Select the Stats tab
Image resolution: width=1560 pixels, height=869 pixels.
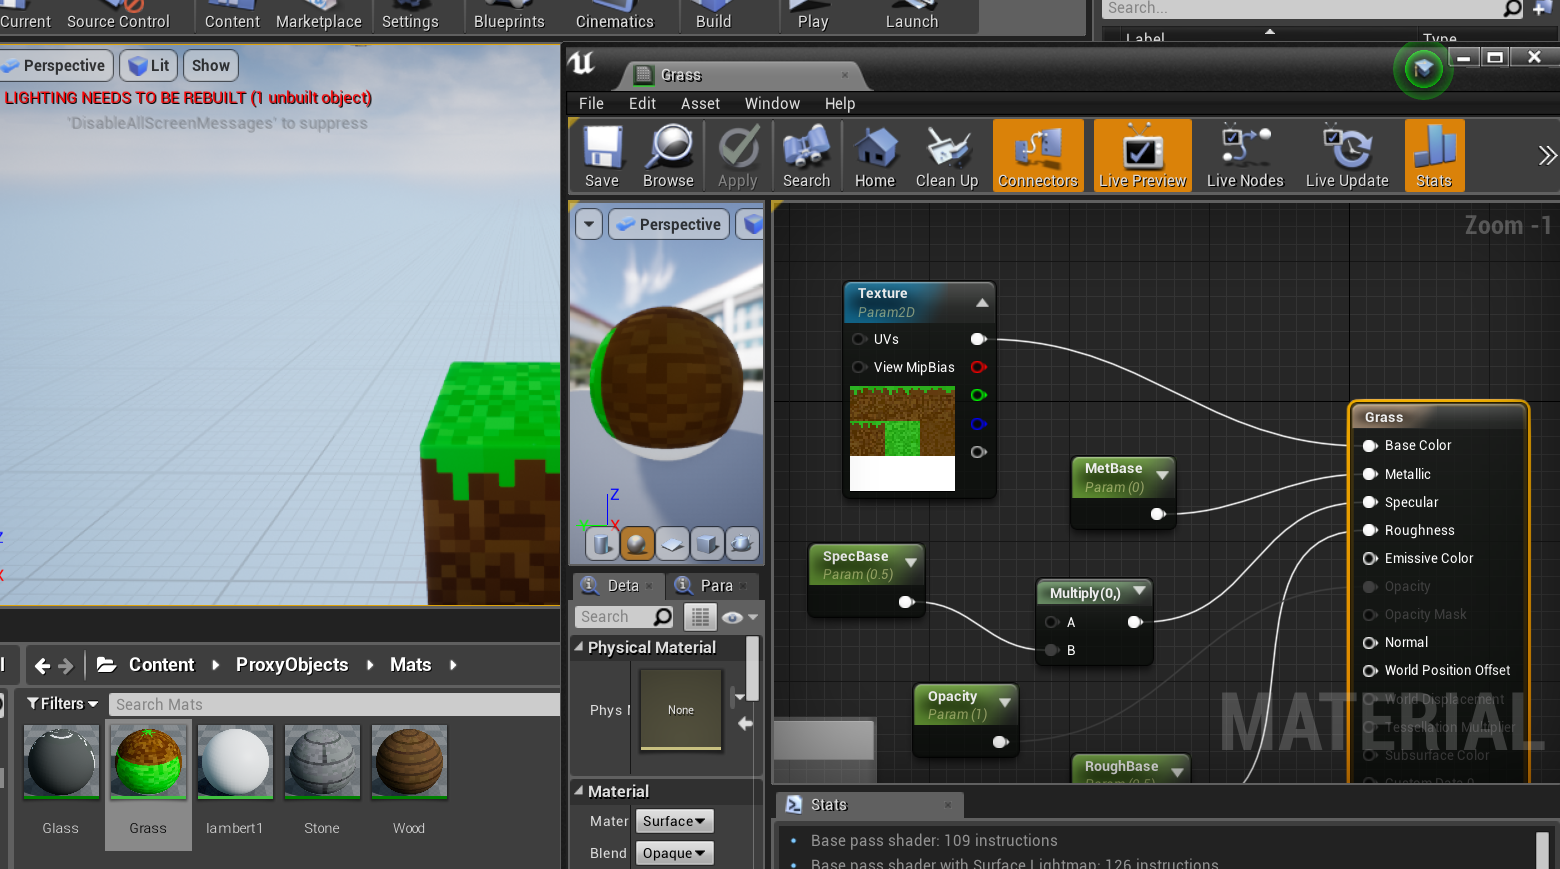[869, 805]
